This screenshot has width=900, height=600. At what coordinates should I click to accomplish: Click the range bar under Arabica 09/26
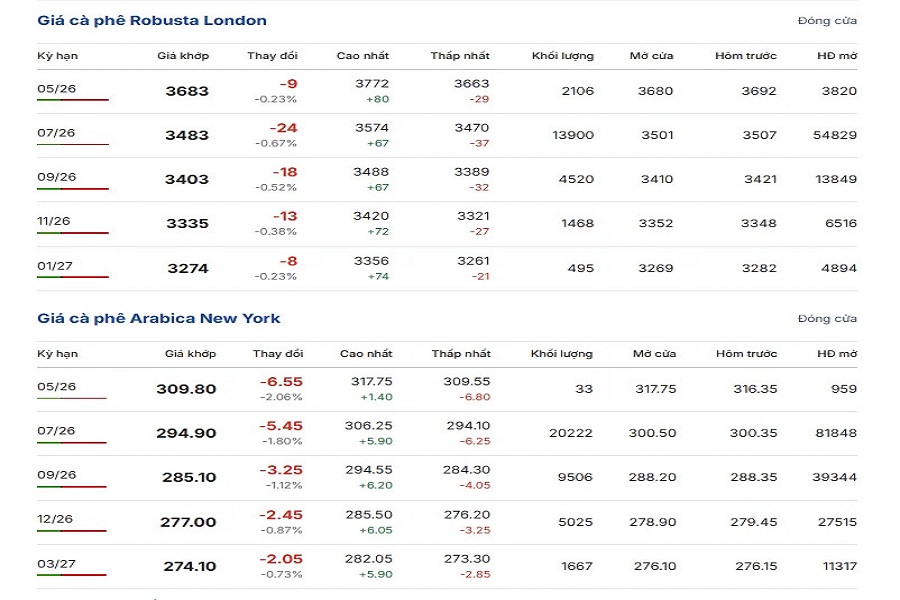72,487
